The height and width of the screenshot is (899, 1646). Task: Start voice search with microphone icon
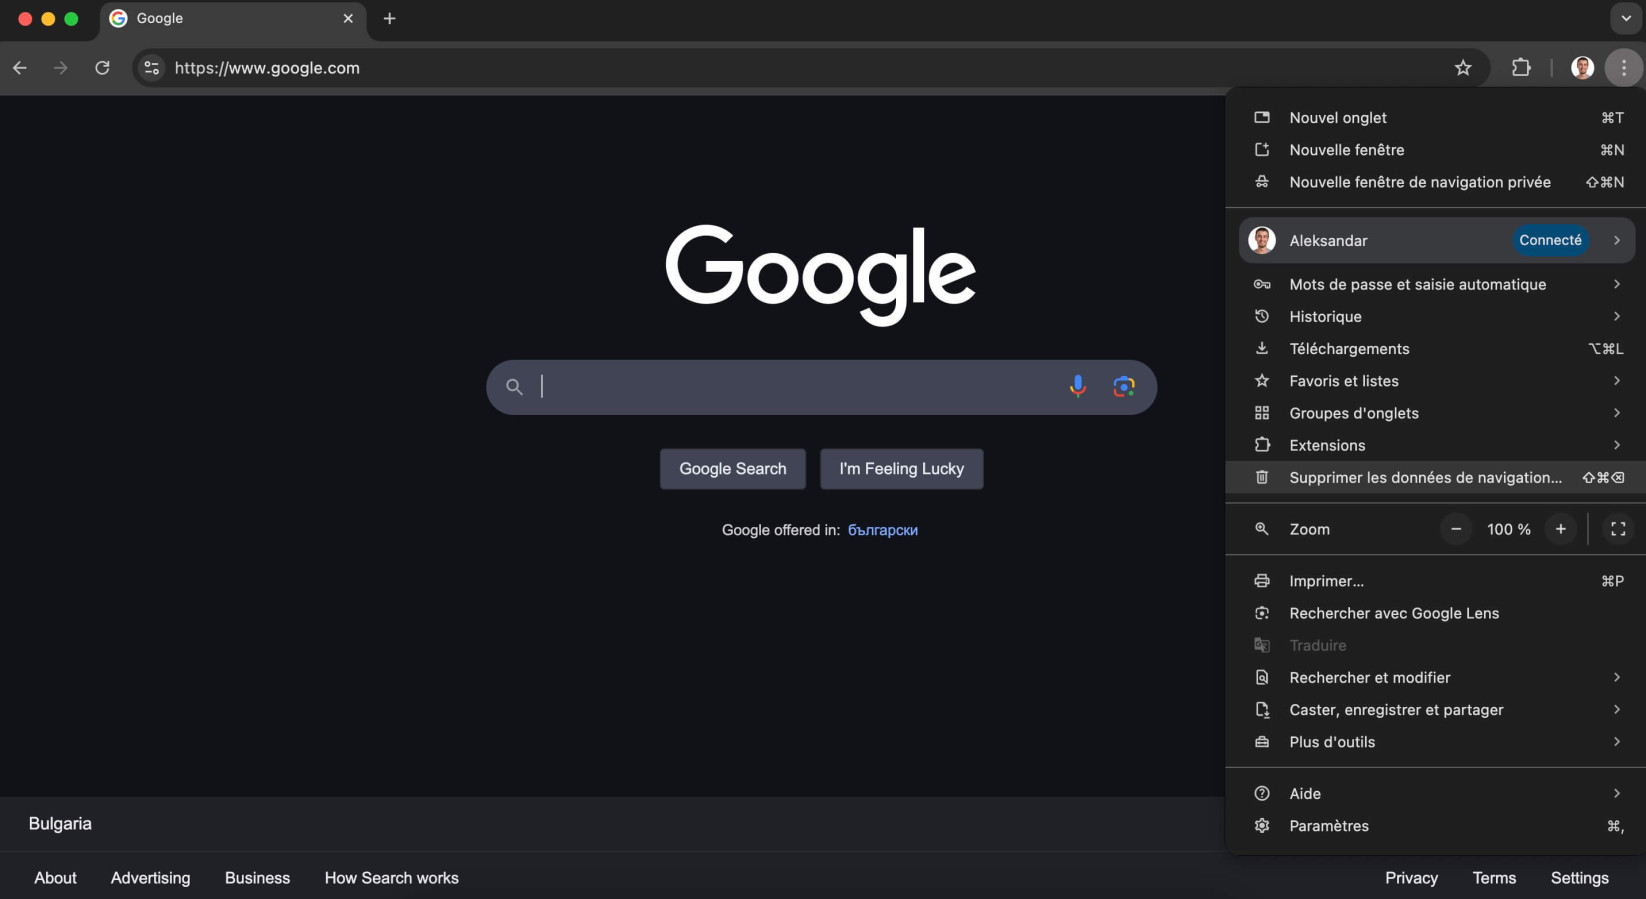(1077, 387)
